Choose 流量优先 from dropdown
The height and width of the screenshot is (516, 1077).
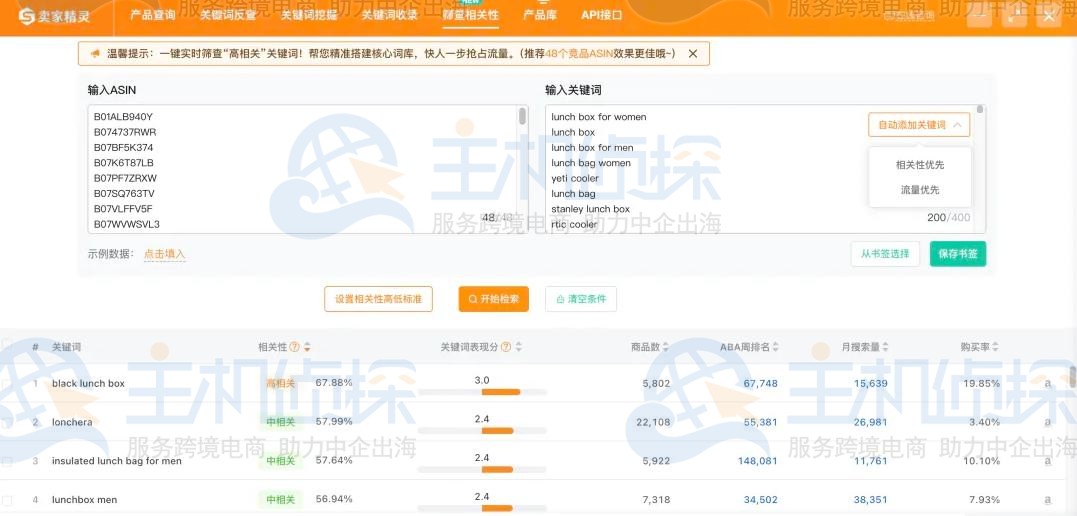(920, 190)
